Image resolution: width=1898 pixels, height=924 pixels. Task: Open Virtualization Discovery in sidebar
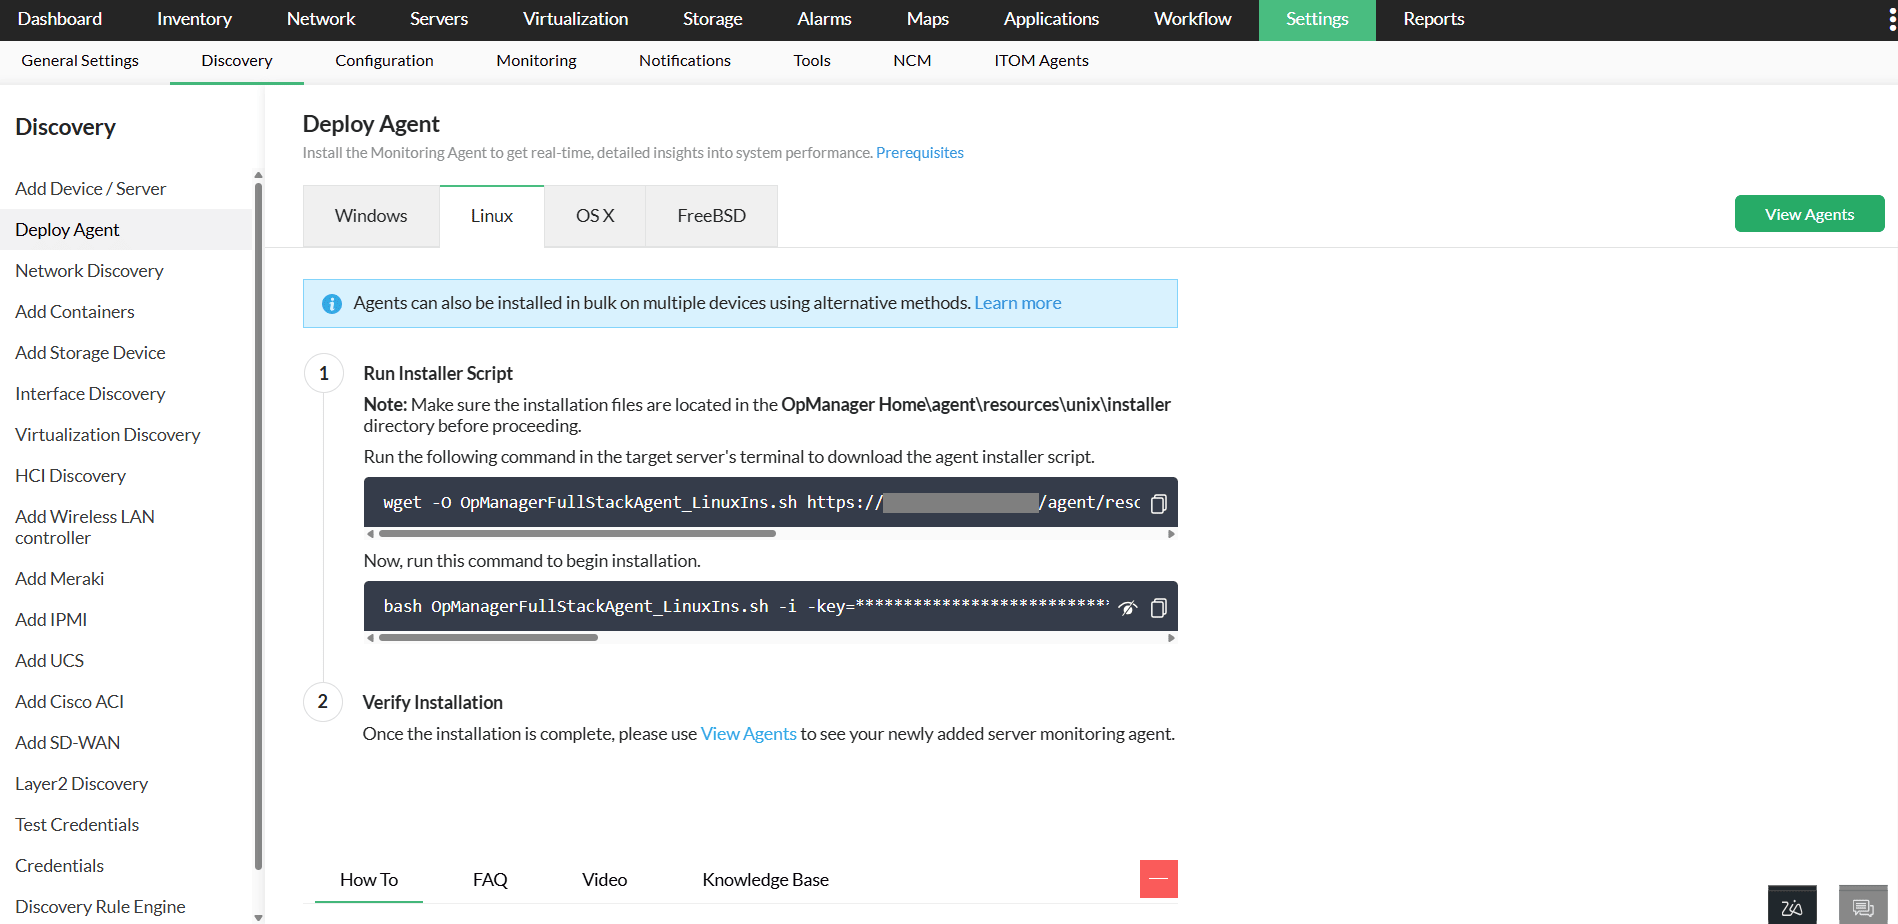[108, 435]
